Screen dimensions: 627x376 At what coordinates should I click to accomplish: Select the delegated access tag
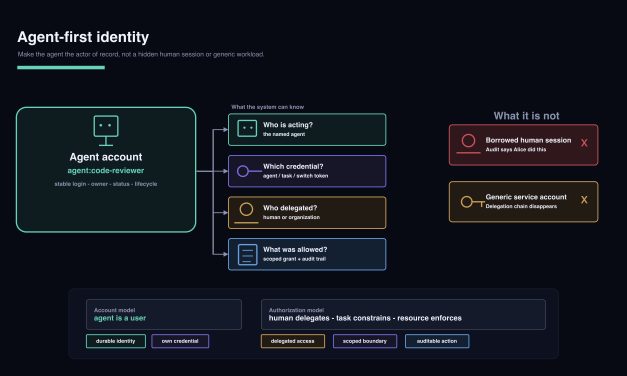click(293, 341)
